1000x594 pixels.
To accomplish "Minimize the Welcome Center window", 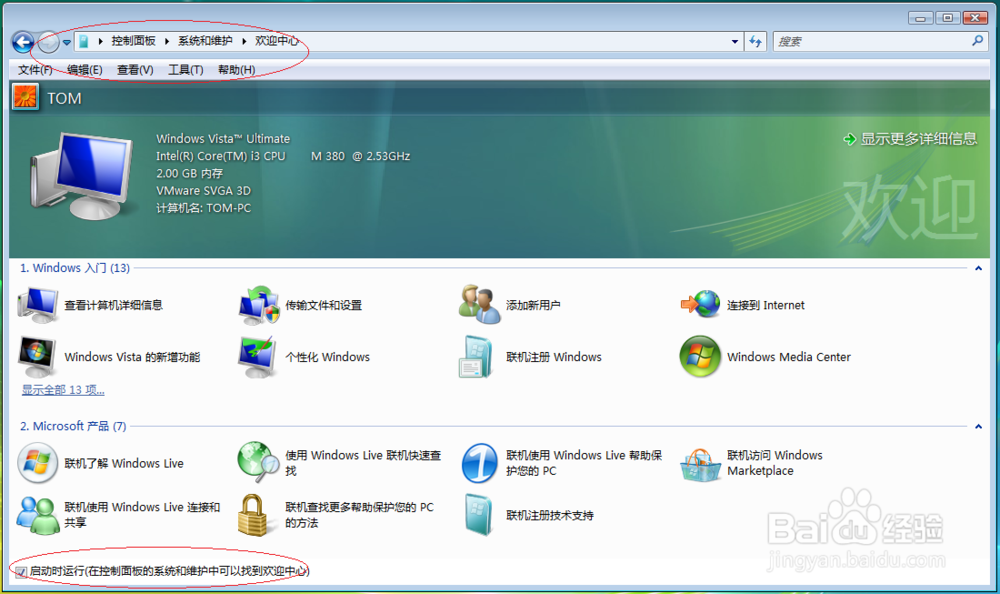I will 920,19.
